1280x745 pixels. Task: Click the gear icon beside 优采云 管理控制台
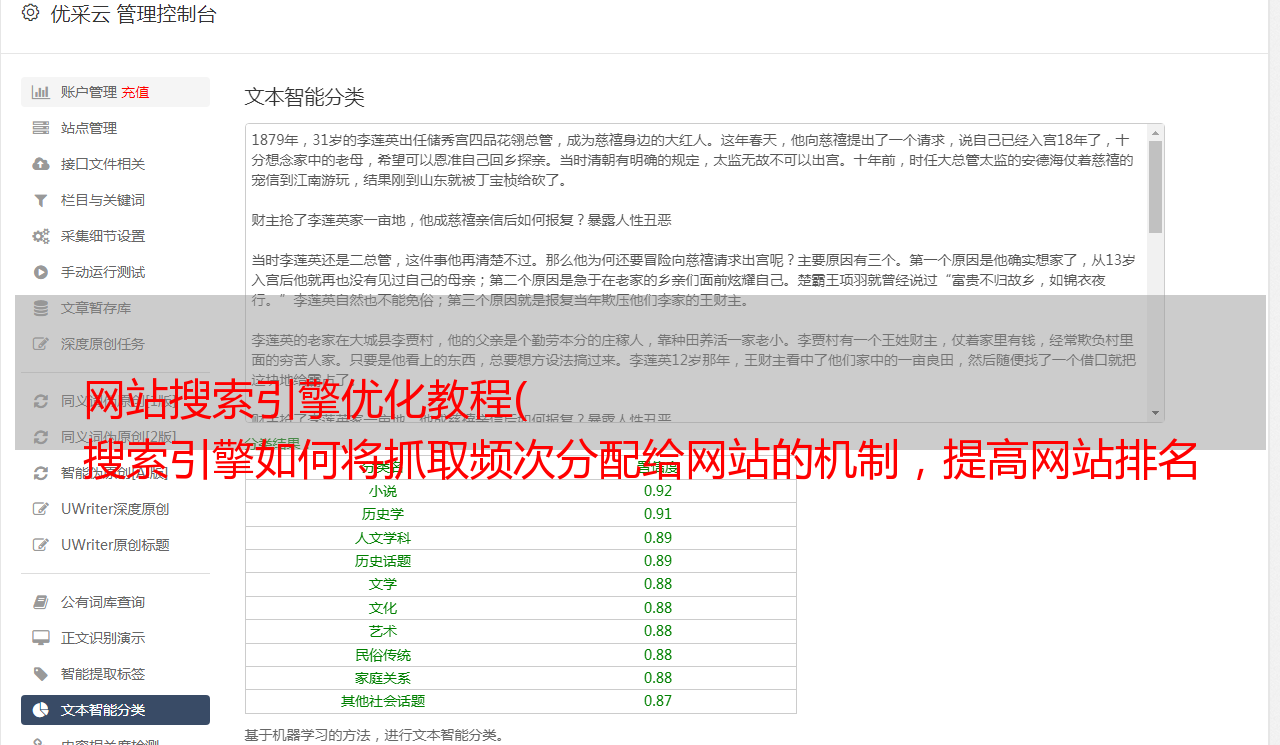pos(30,13)
